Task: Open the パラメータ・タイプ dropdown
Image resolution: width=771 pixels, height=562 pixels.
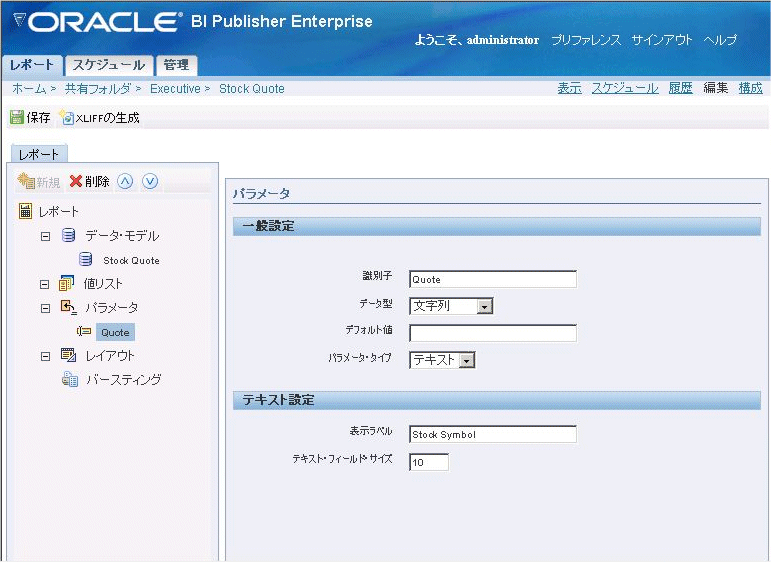Action: (x=467, y=361)
